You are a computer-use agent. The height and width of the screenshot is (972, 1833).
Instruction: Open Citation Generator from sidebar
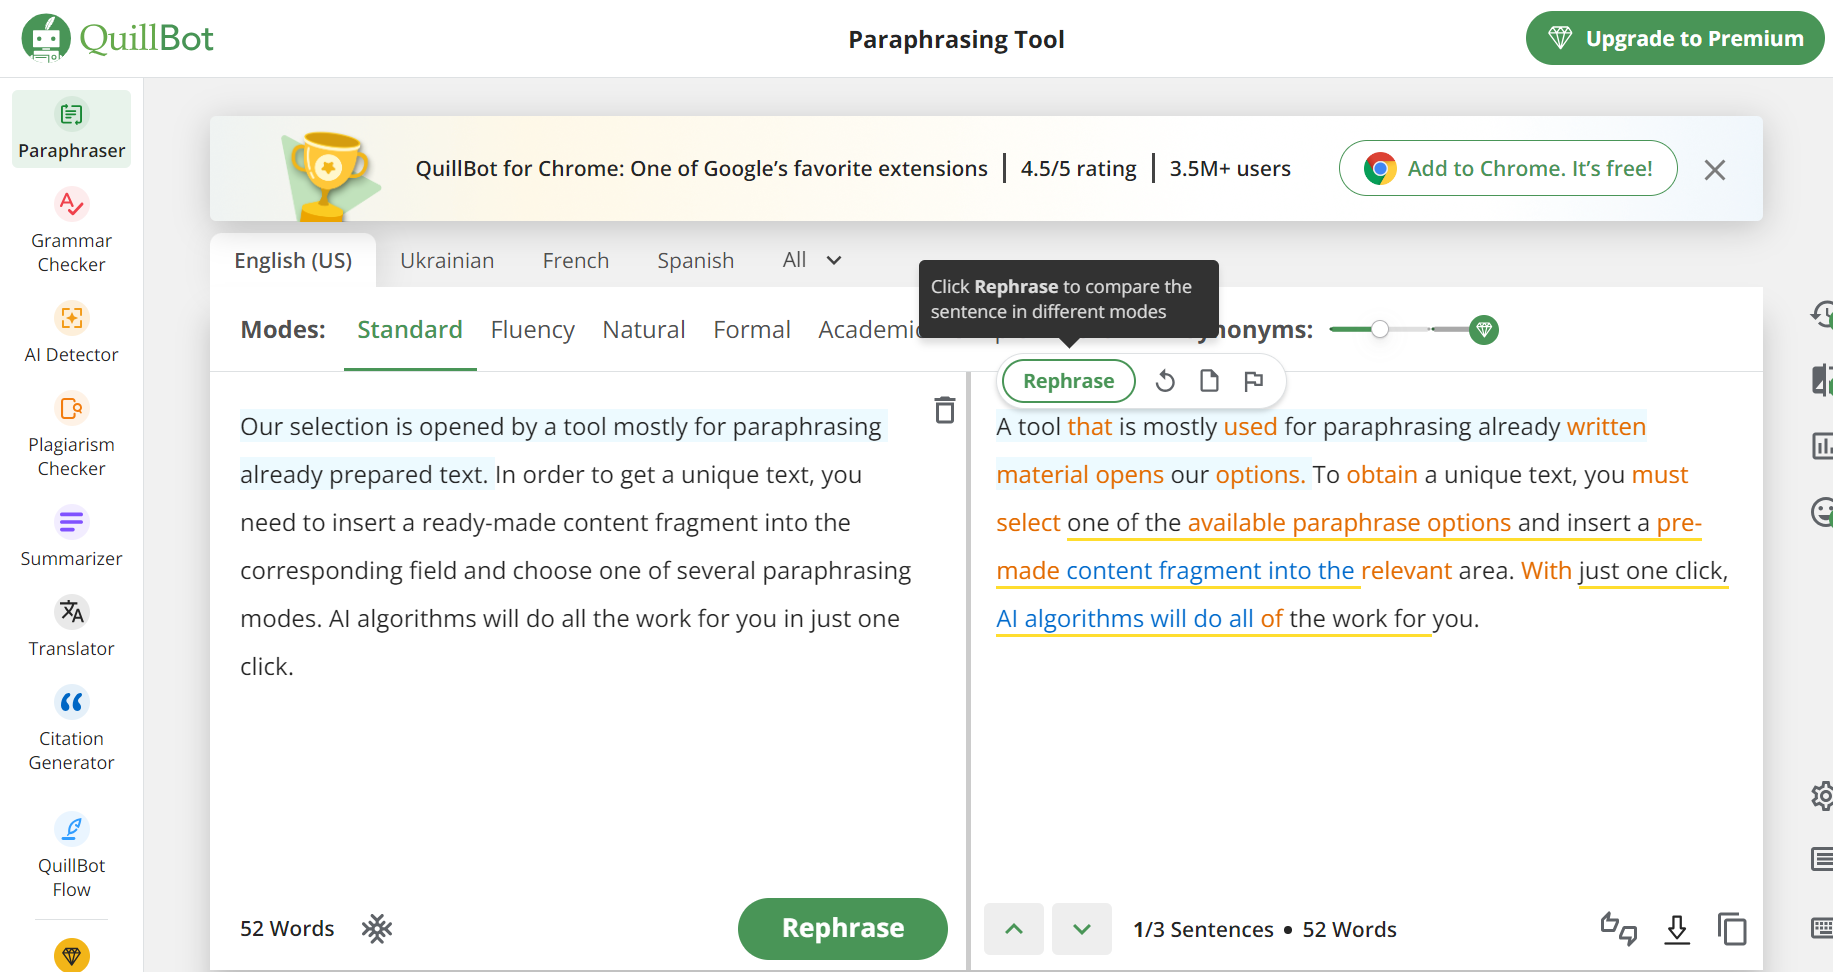(x=71, y=729)
